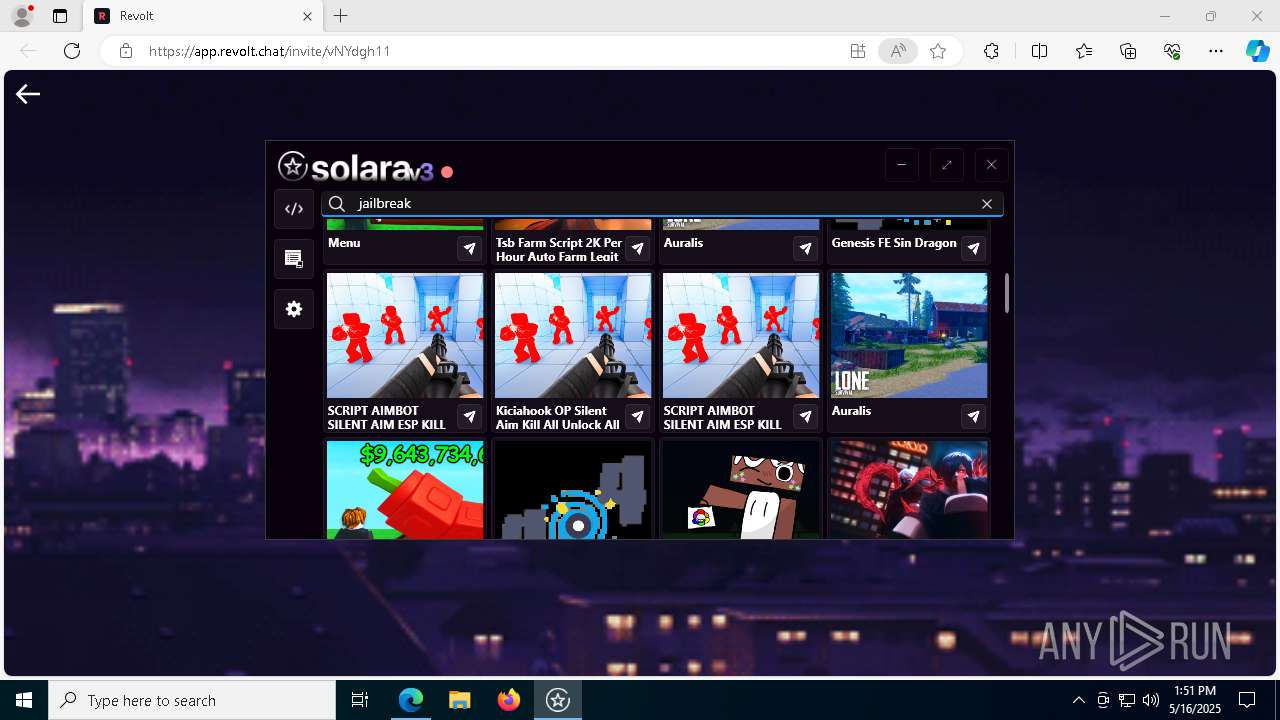
Task: Click the Solara script list scrollbar
Action: click(1006, 292)
